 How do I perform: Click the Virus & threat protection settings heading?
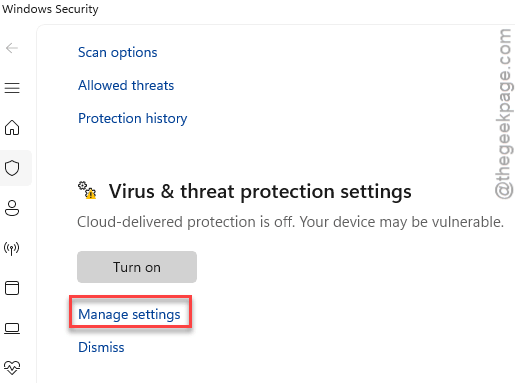pos(260,192)
